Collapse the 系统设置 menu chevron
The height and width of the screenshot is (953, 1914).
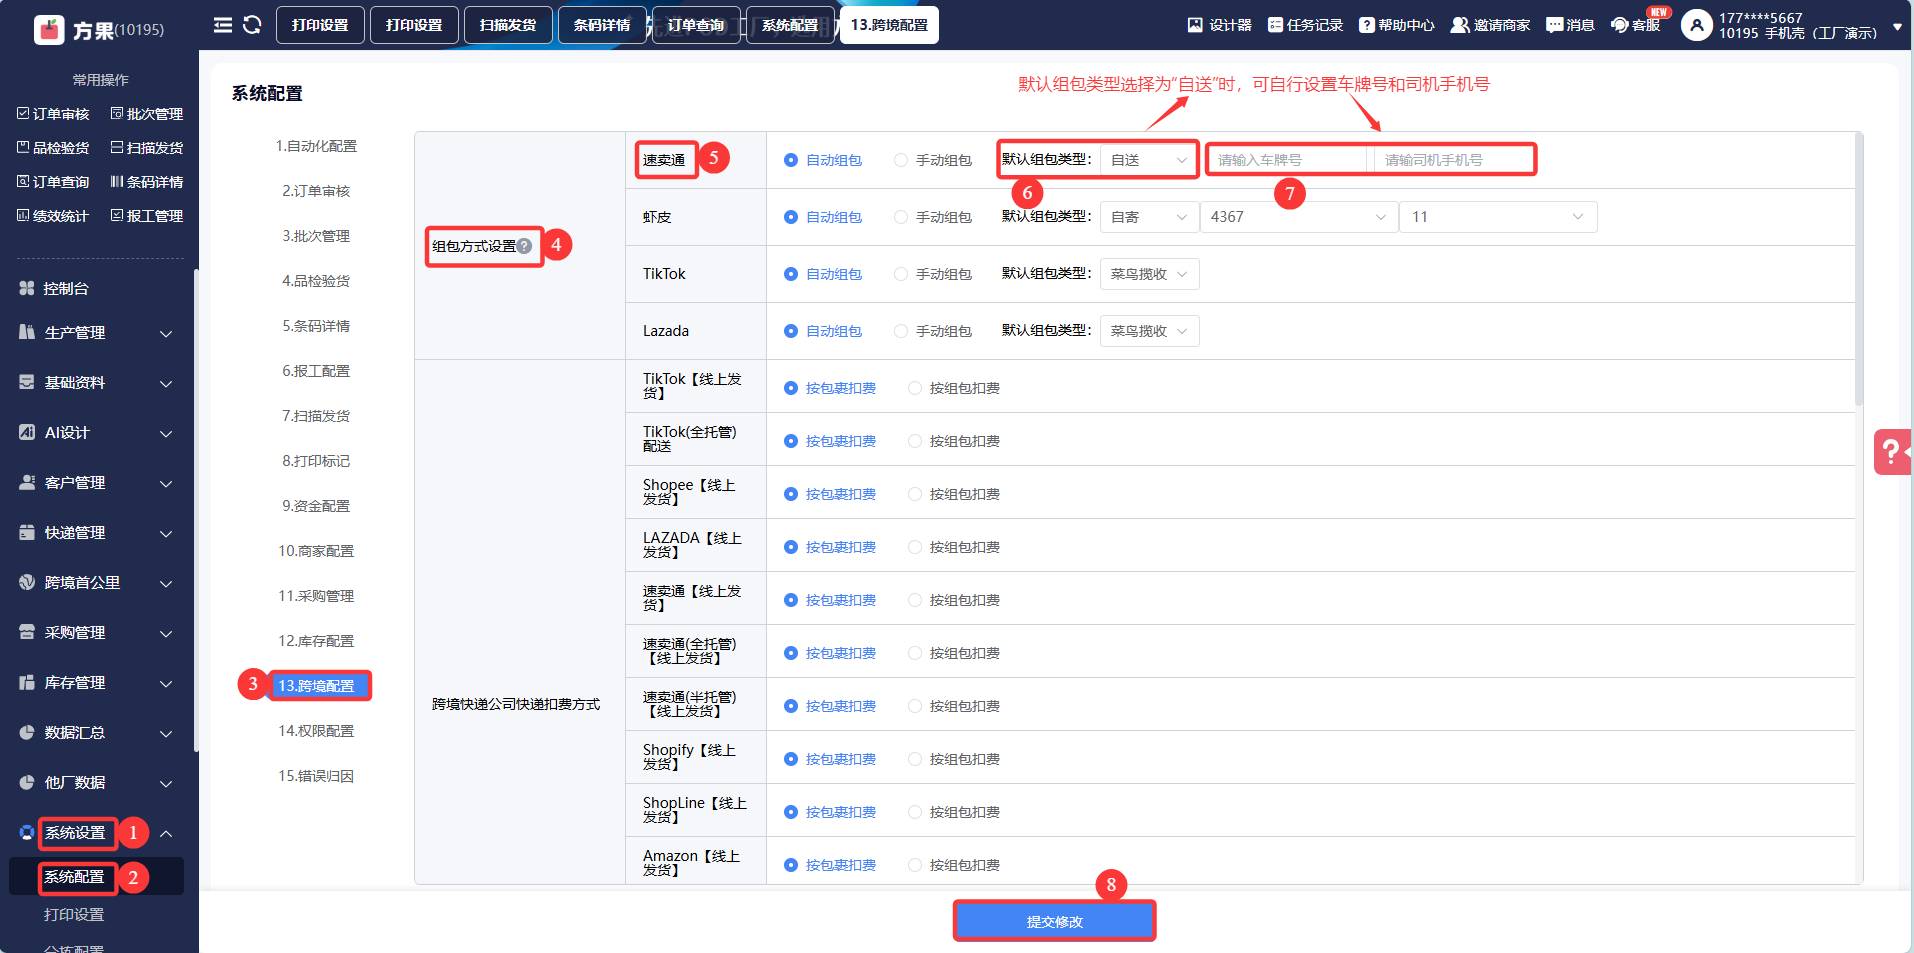point(166,833)
